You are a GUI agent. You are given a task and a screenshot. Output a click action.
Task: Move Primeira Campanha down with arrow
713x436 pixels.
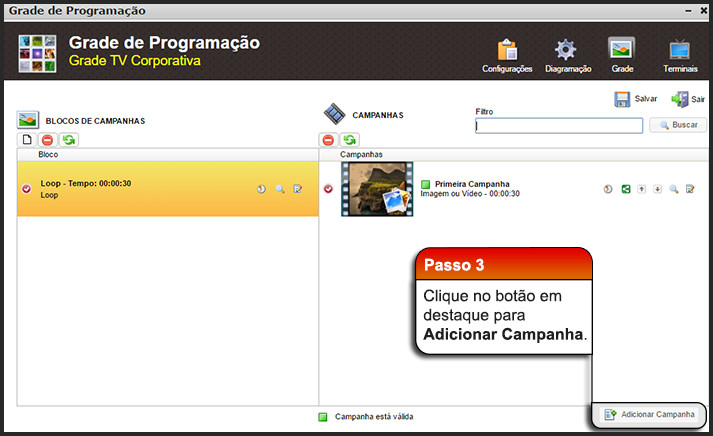(x=658, y=189)
